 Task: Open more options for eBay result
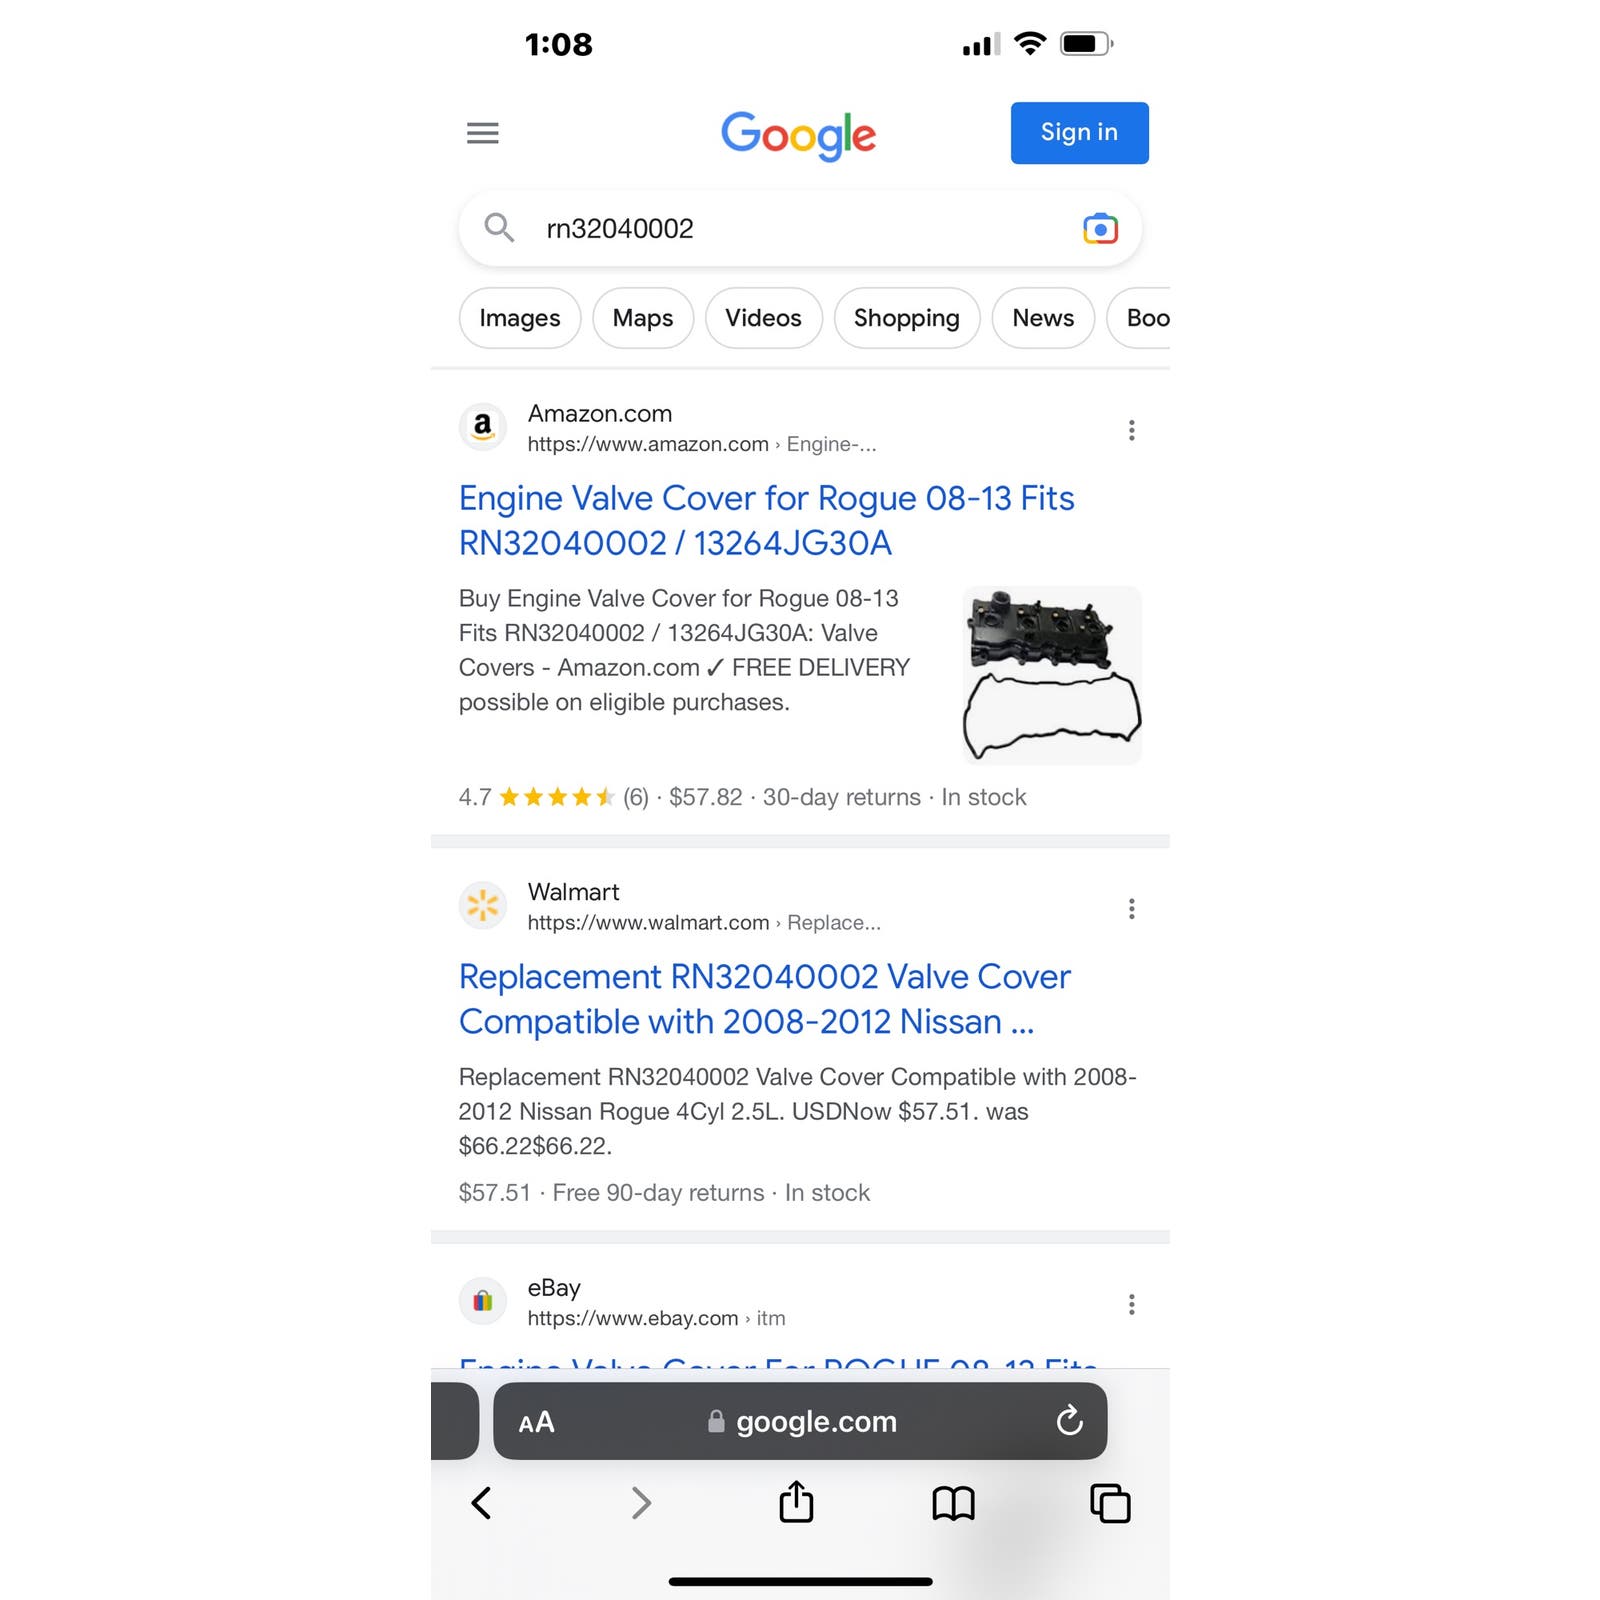1131,1304
